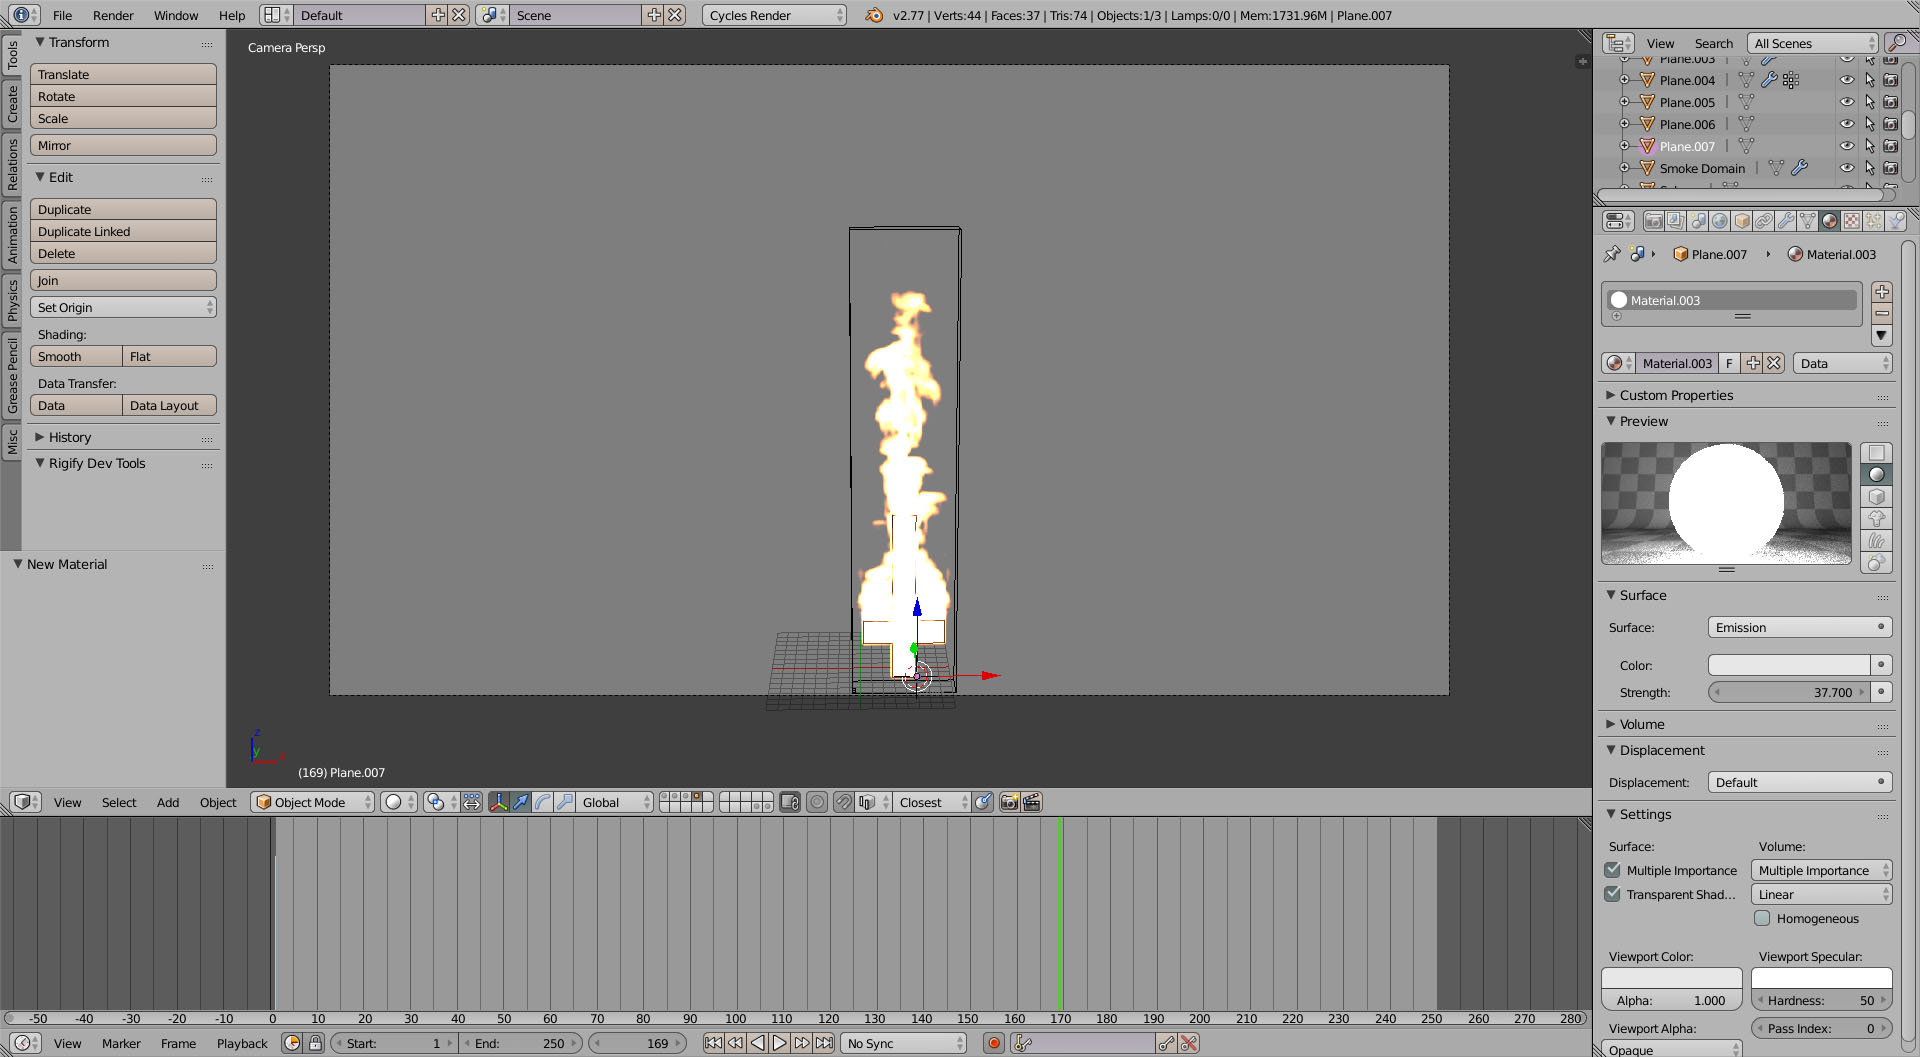Click the Emission Strength value slider
1920x1057 pixels.
pyautogui.click(x=1789, y=692)
